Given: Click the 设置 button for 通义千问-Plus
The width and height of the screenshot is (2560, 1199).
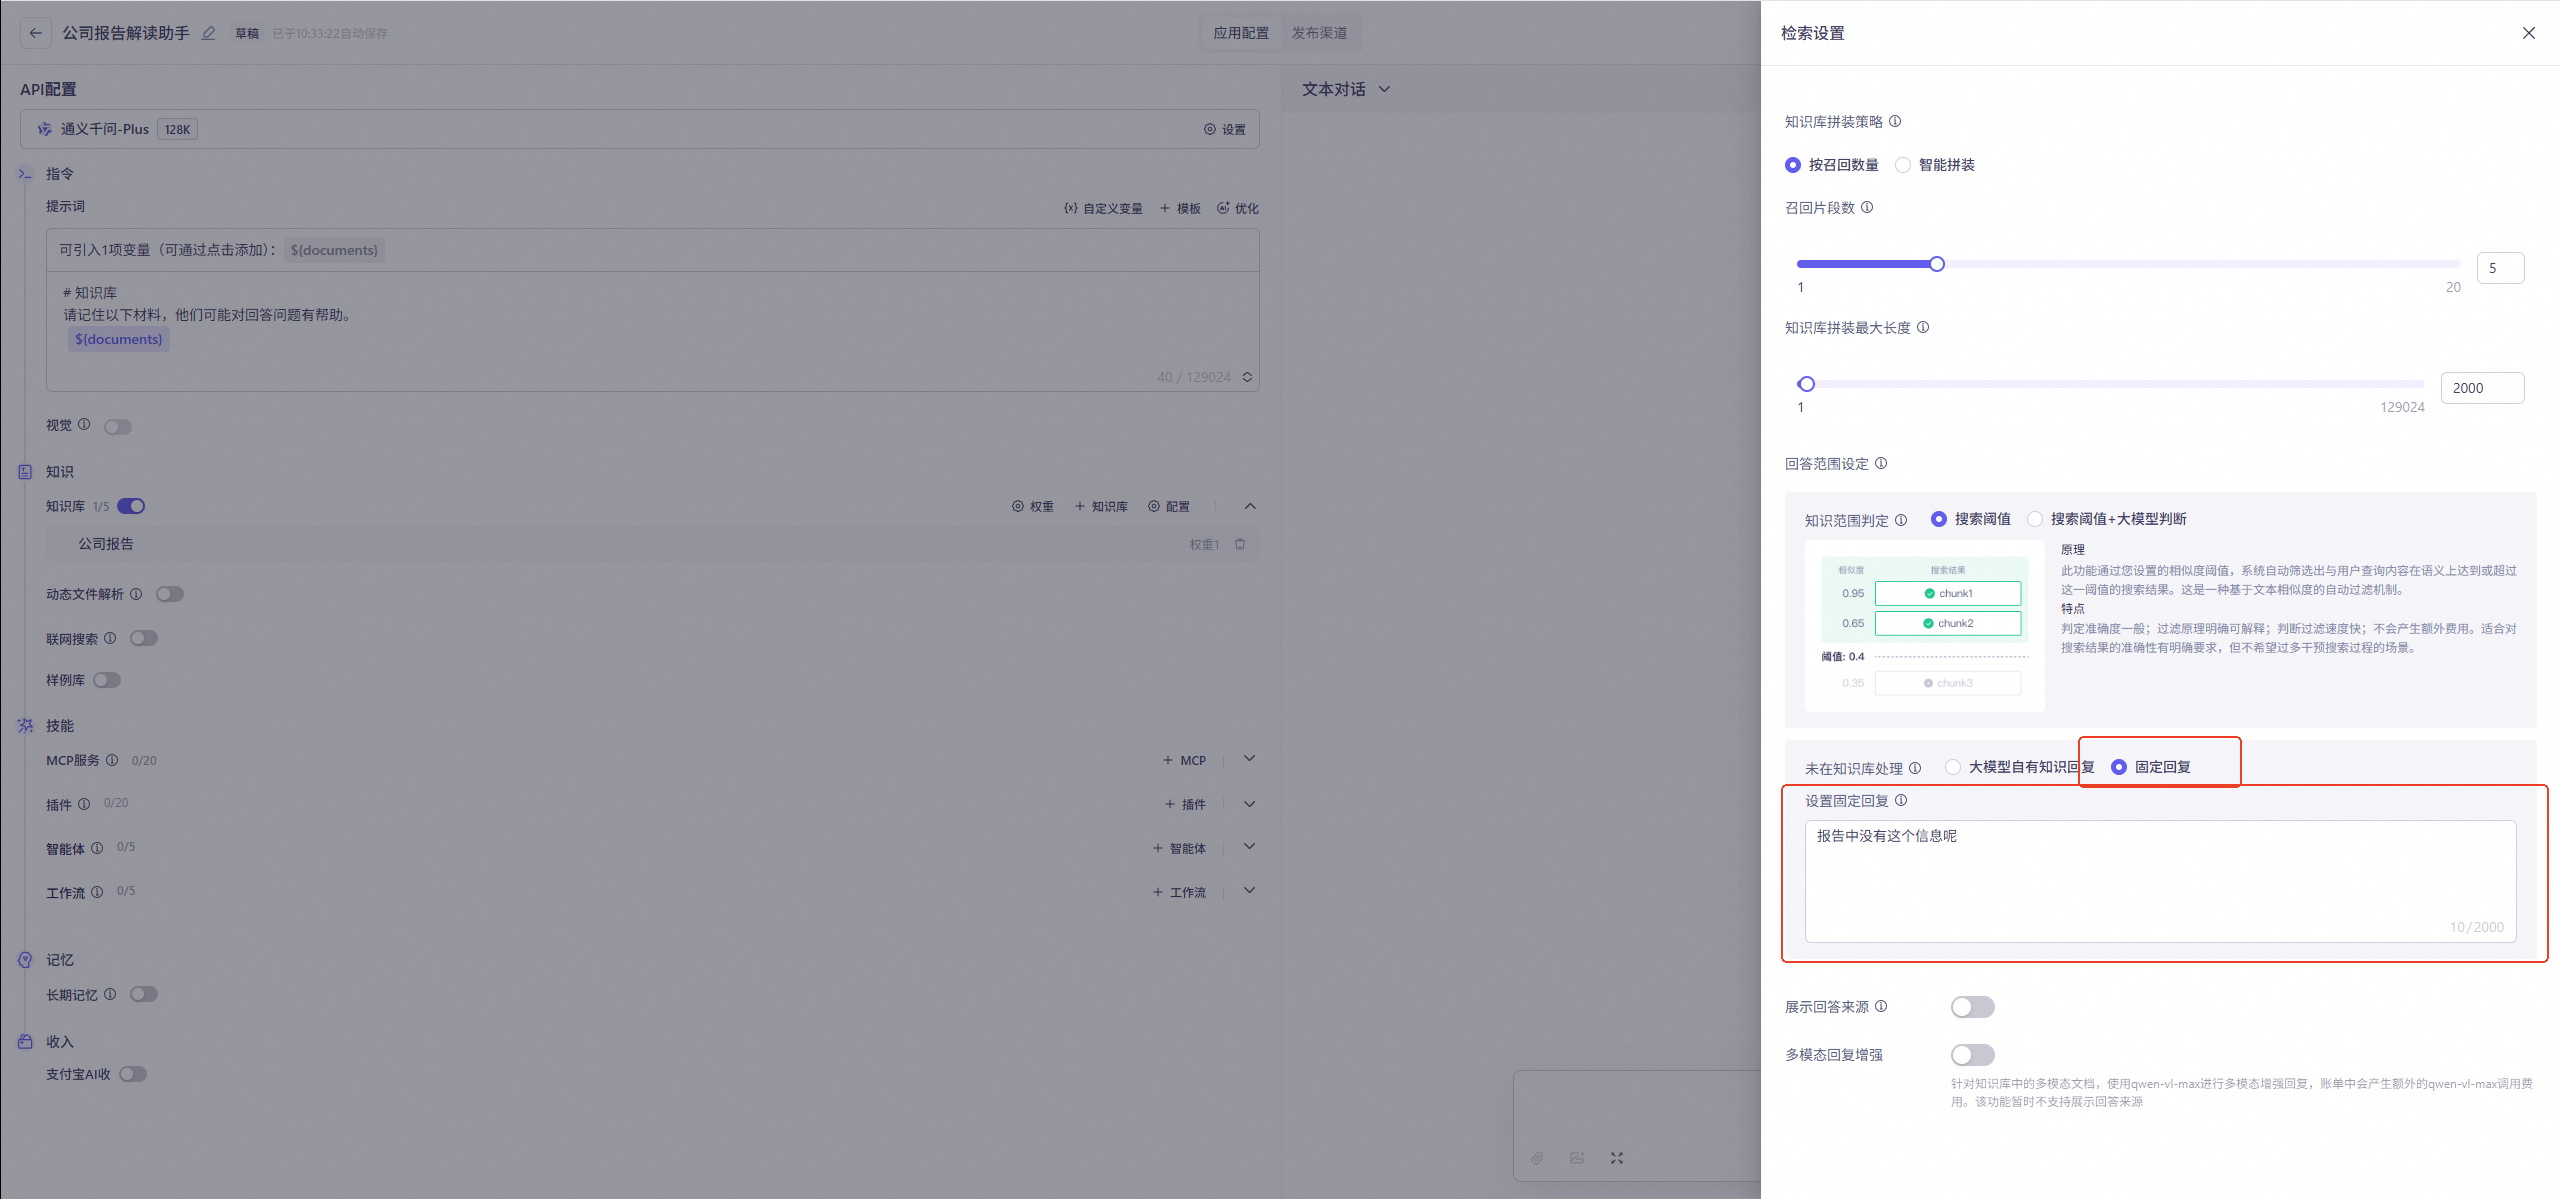Looking at the screenshot, I should tap(1225, 129).
